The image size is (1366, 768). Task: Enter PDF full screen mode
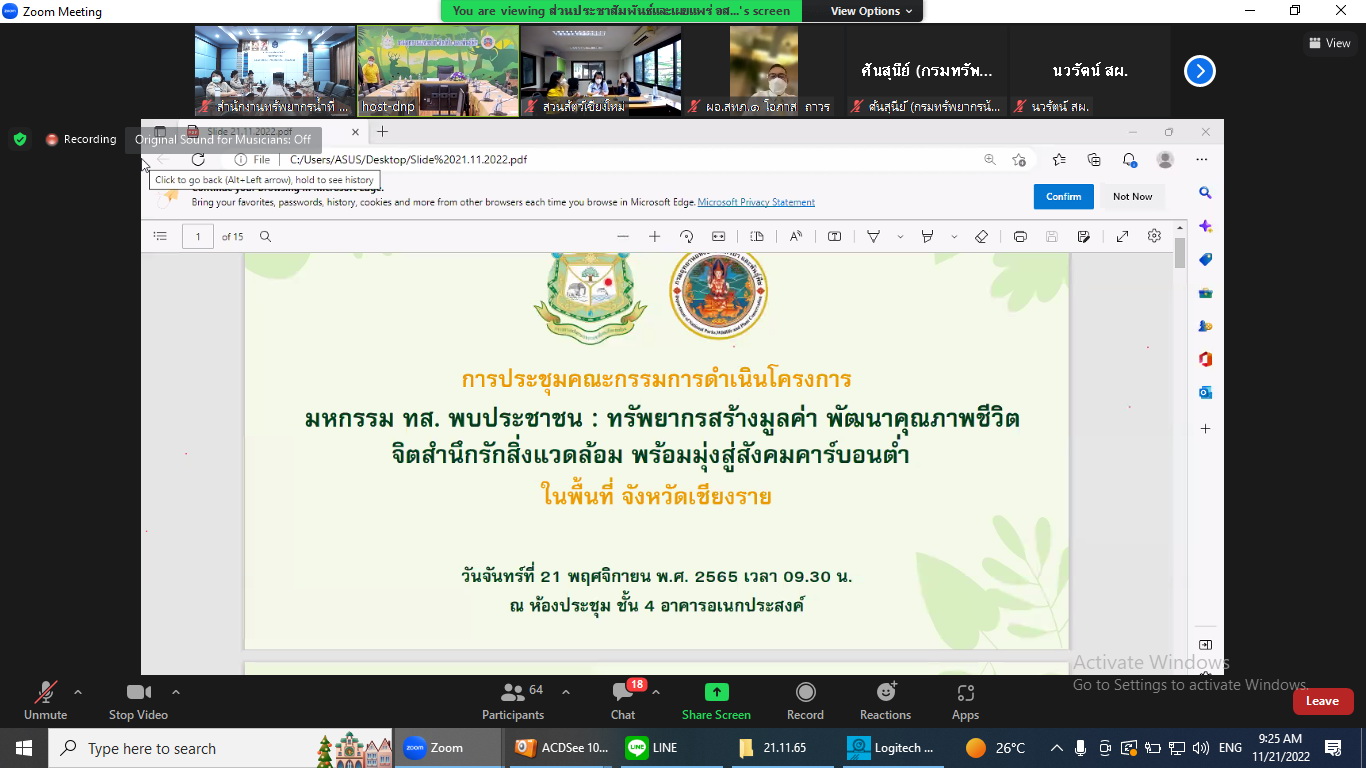tap(1122, 237)
